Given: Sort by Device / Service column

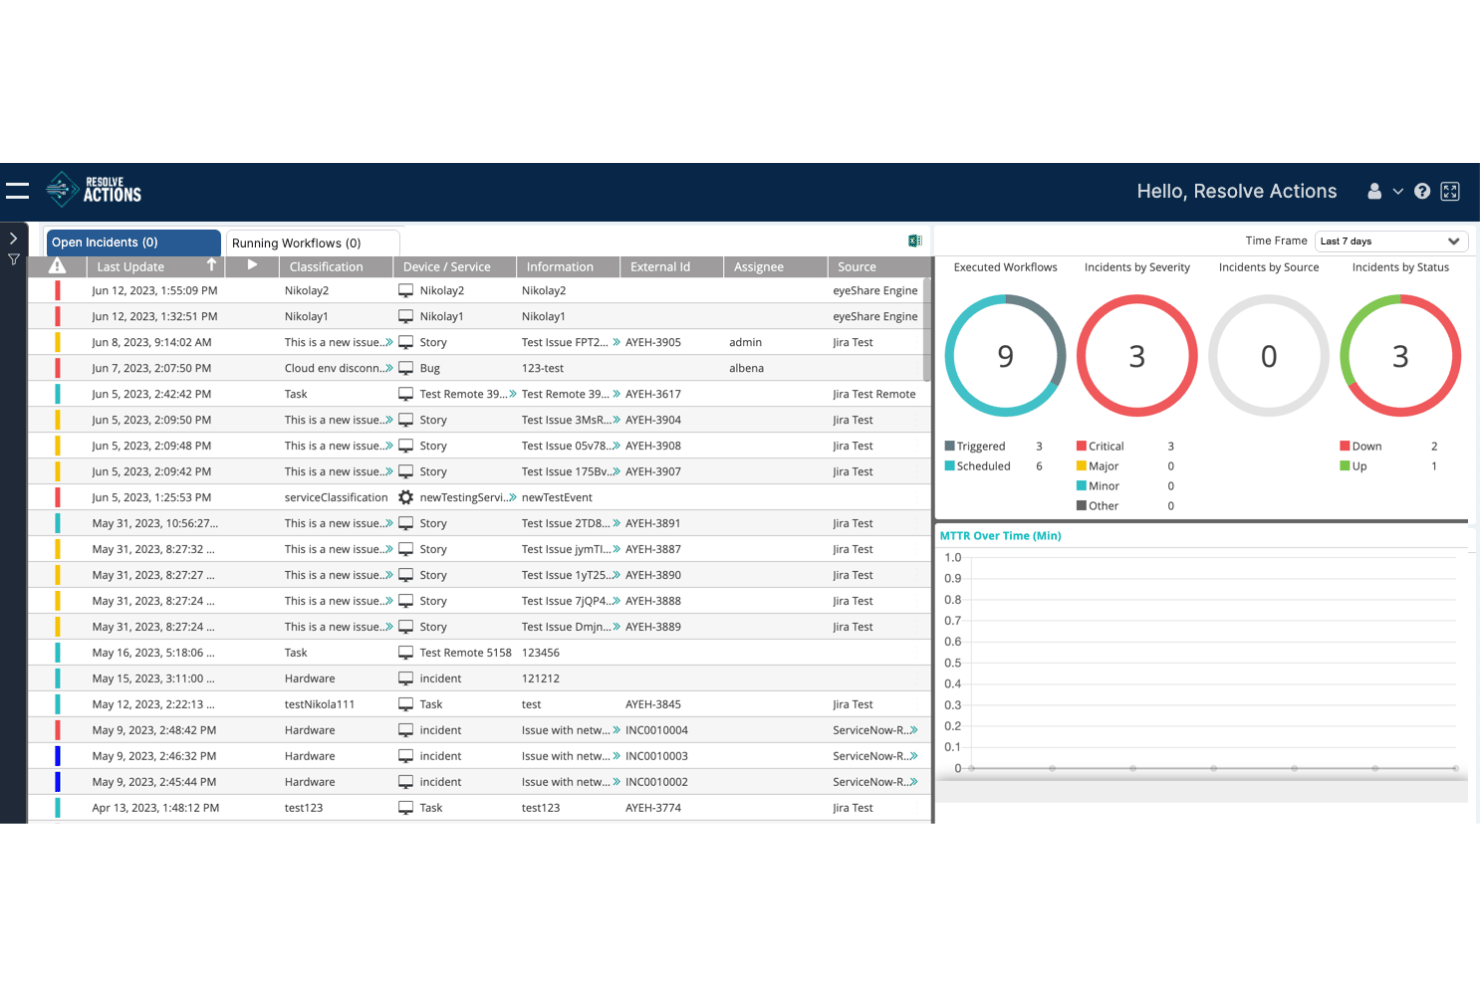Looking at the screenshot, I should tap(455, 267).
